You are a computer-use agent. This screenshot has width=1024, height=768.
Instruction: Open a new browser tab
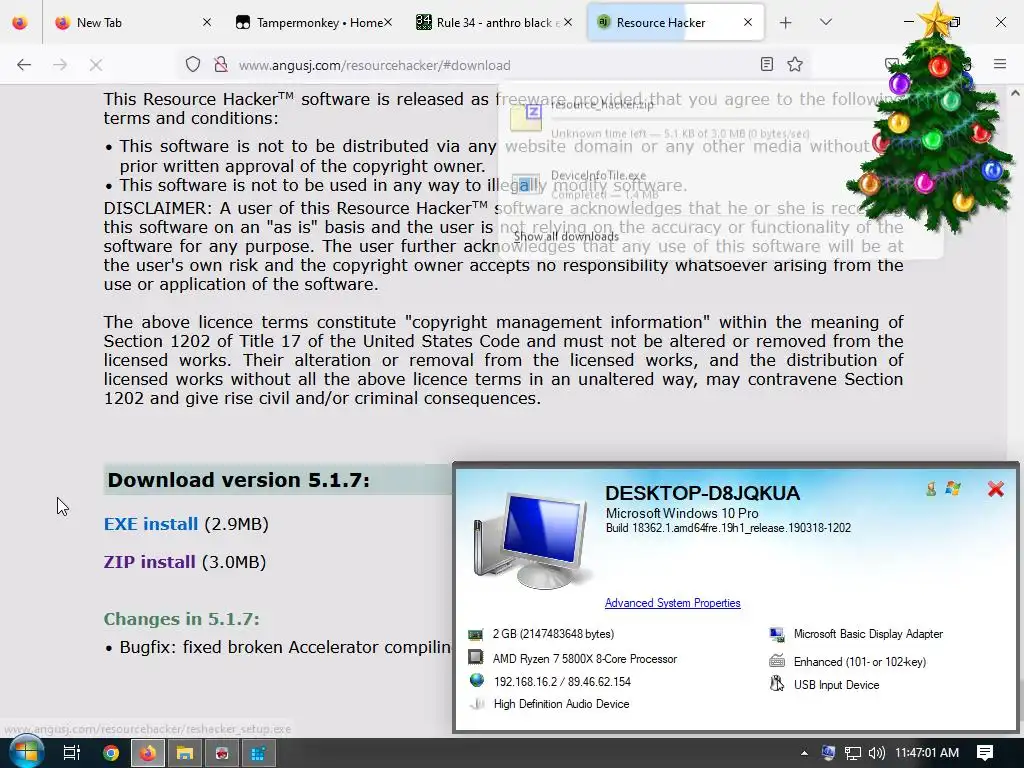(x=786, y=23)
